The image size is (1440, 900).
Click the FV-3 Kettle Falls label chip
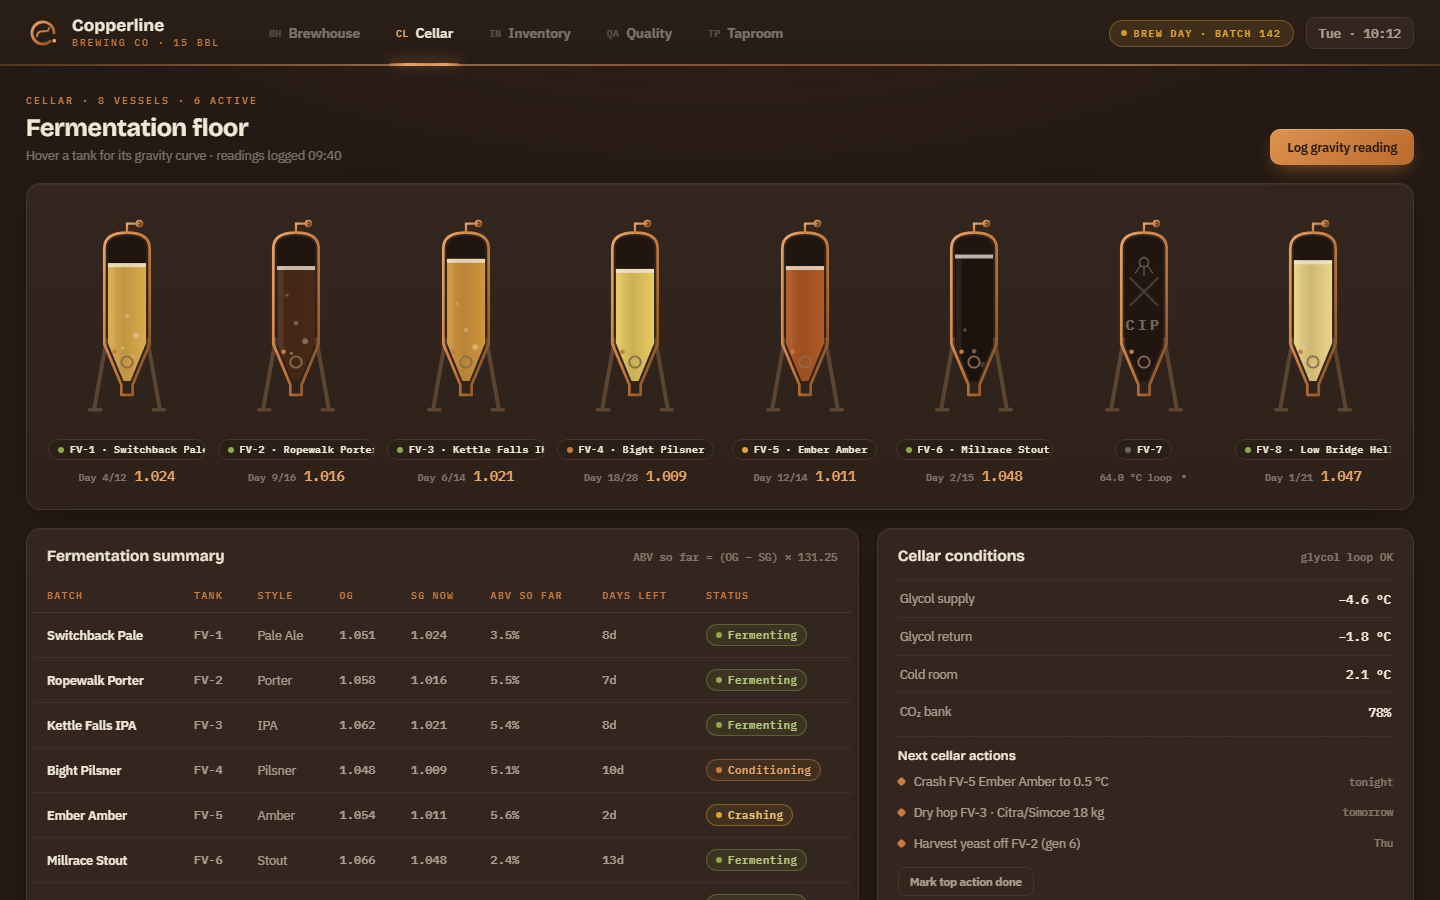(466, 450)
